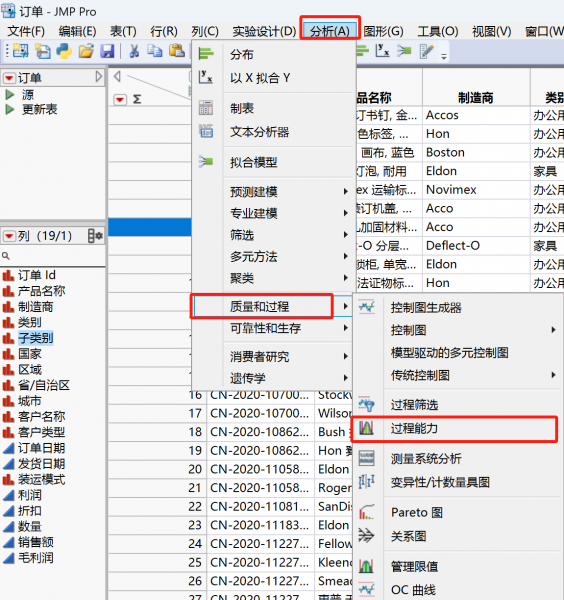The width and height of the screenshot is (564, 600).
Task: Open the 图形(G) menu
Action: (383, 31)
